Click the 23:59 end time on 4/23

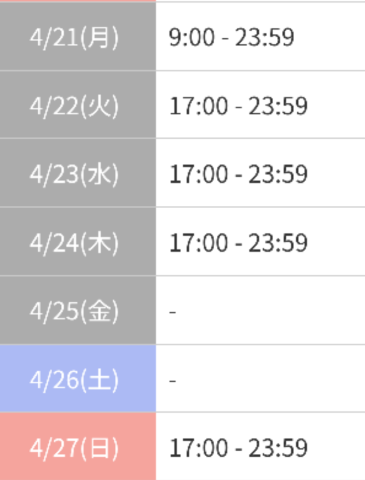point(278,174)
